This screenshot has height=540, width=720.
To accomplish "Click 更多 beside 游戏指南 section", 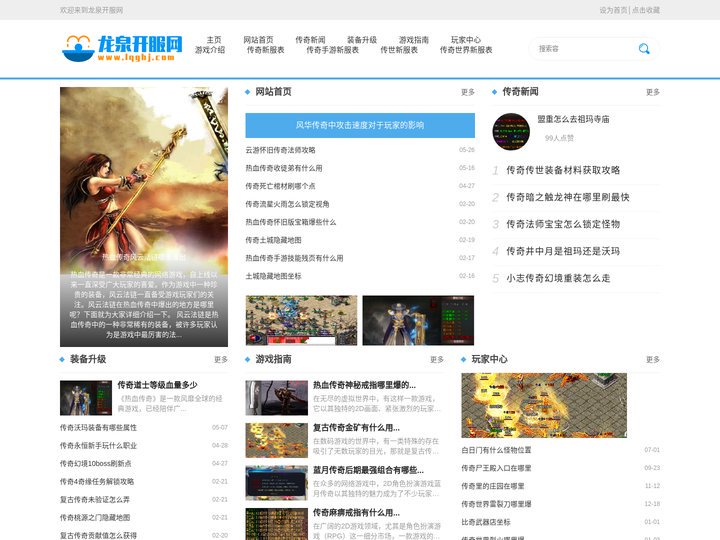I will tap(437, 360).
